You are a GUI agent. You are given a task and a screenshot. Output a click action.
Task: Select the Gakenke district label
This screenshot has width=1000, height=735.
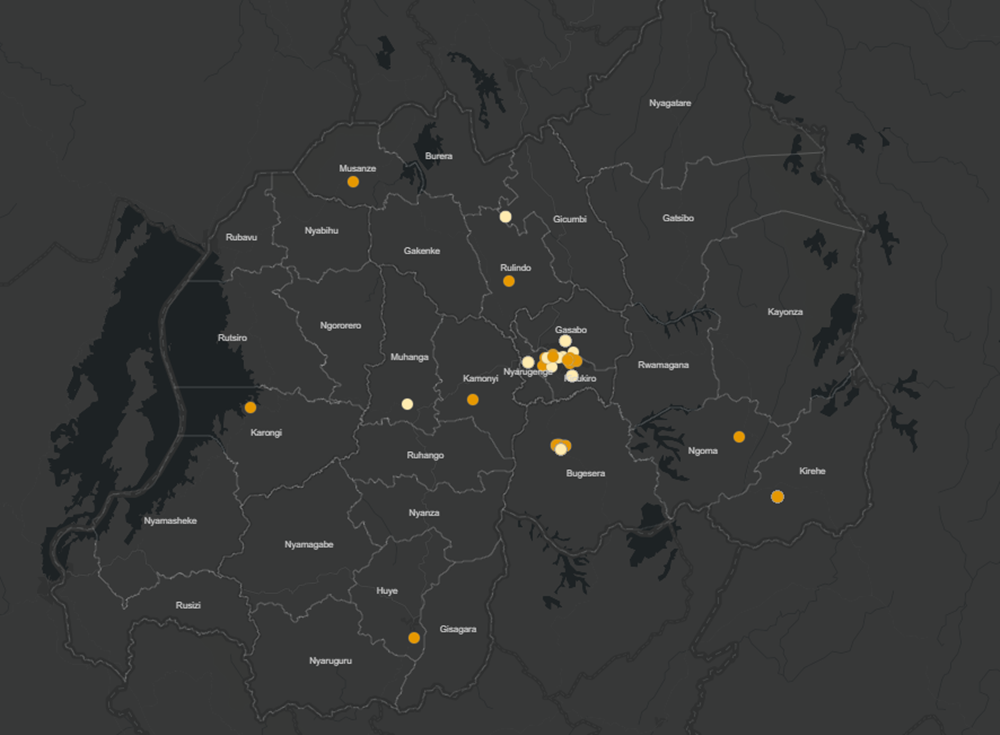point(422,251)
